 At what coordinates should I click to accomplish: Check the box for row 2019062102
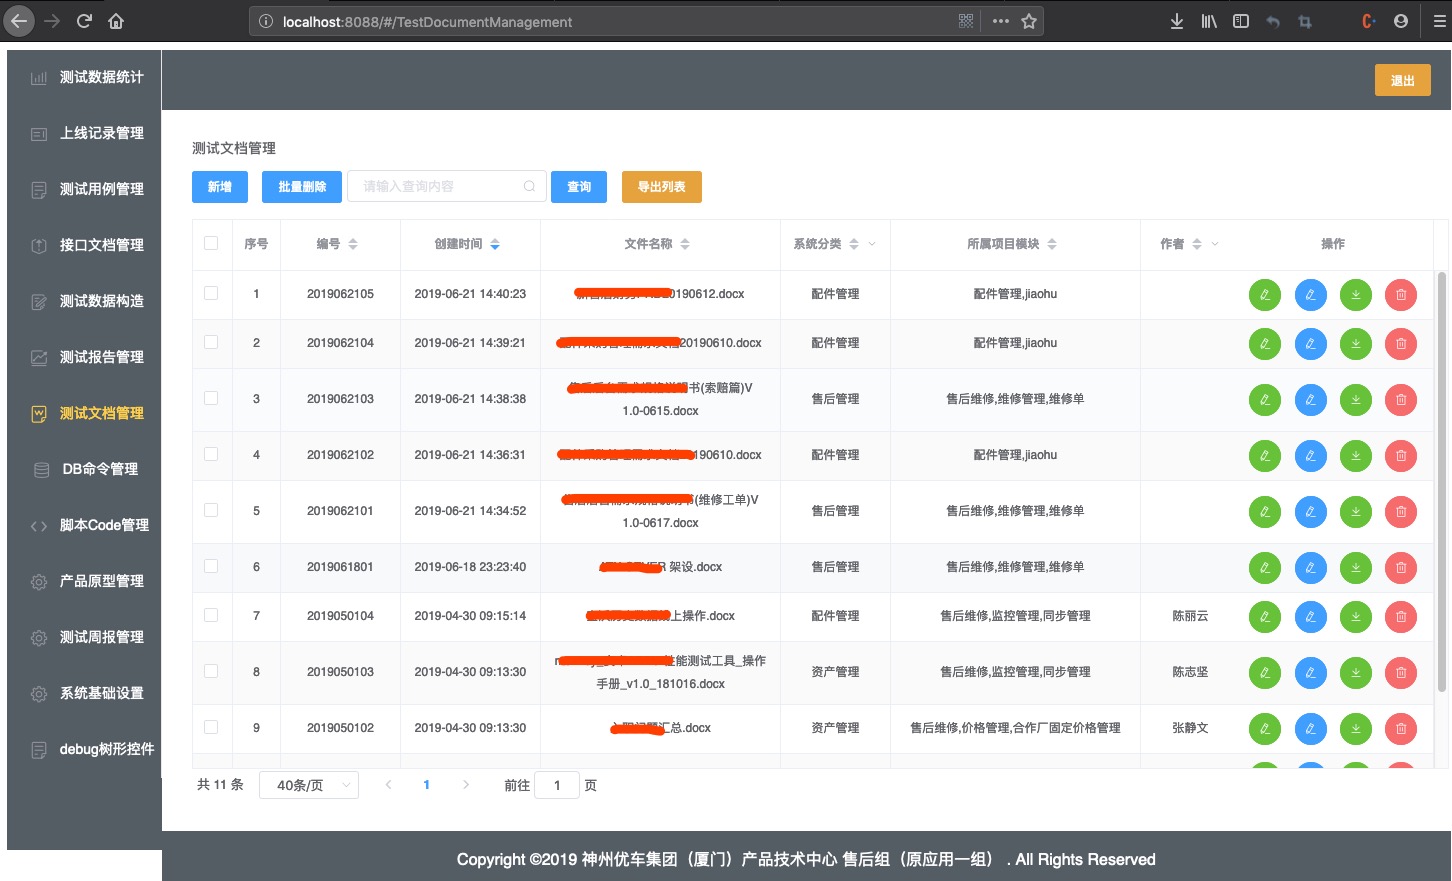click(211, 454)
